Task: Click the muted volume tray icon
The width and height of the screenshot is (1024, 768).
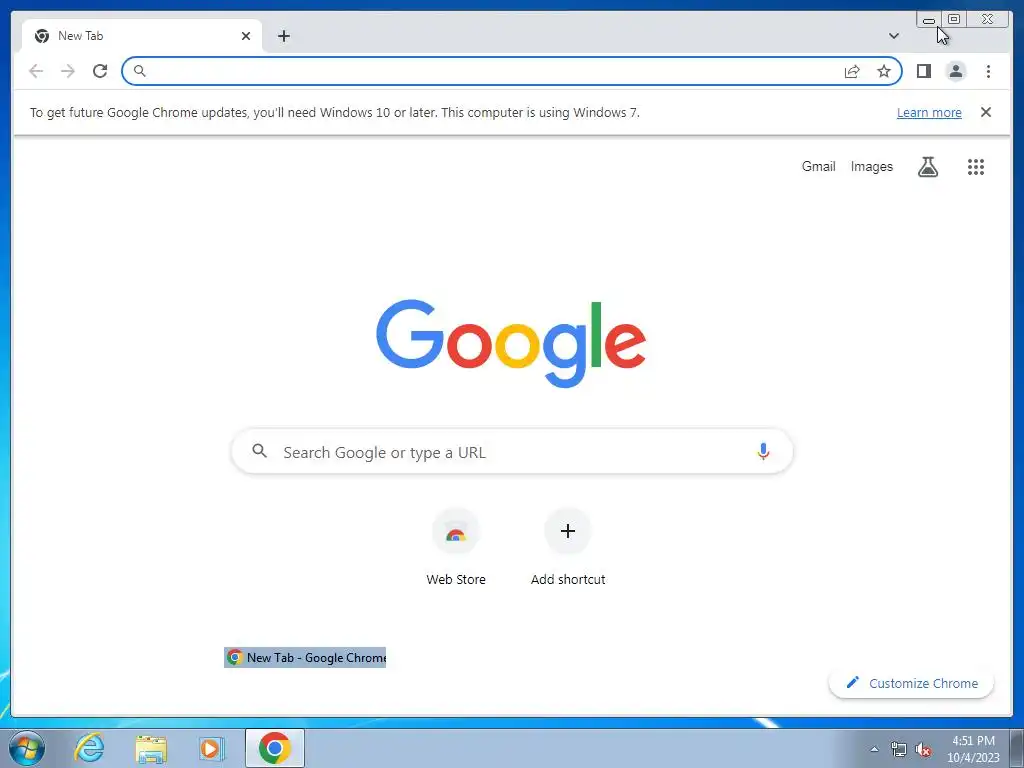Action: [923, 749]
